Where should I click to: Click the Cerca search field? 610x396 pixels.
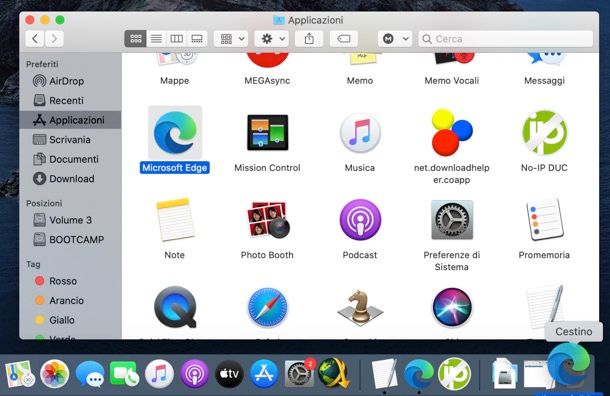[x=506, y=39]
